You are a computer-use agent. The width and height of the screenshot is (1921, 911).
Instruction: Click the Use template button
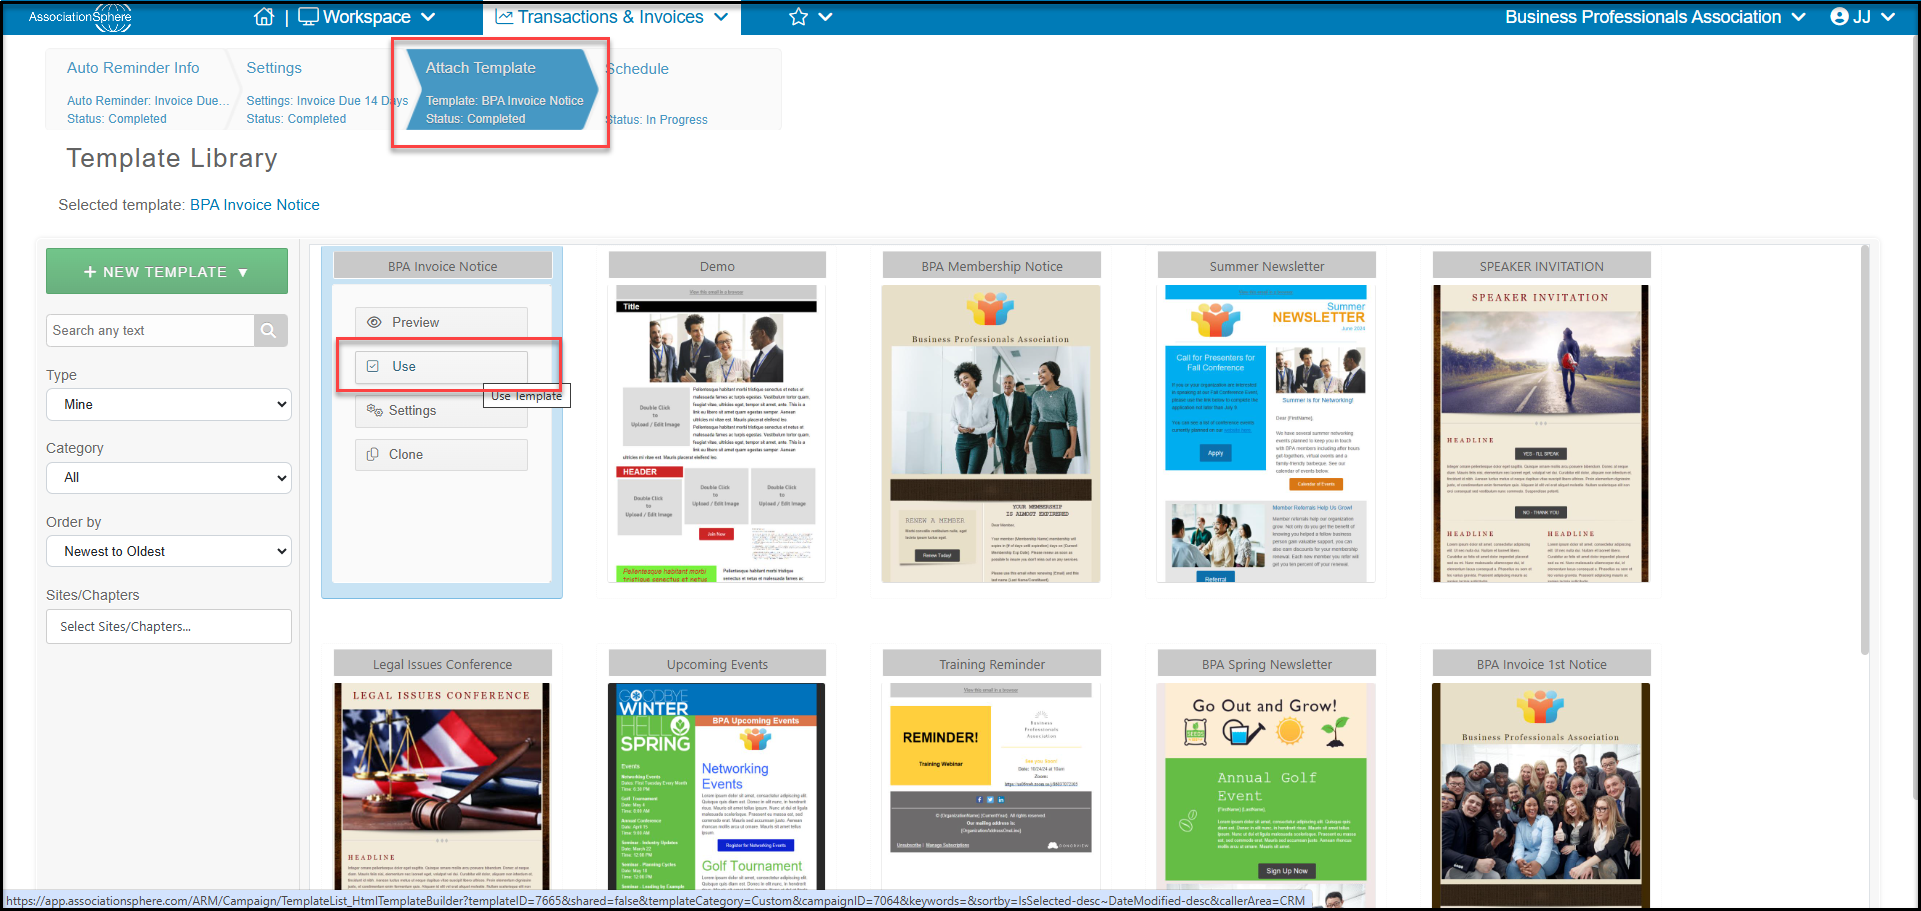[x=441, y=366]
